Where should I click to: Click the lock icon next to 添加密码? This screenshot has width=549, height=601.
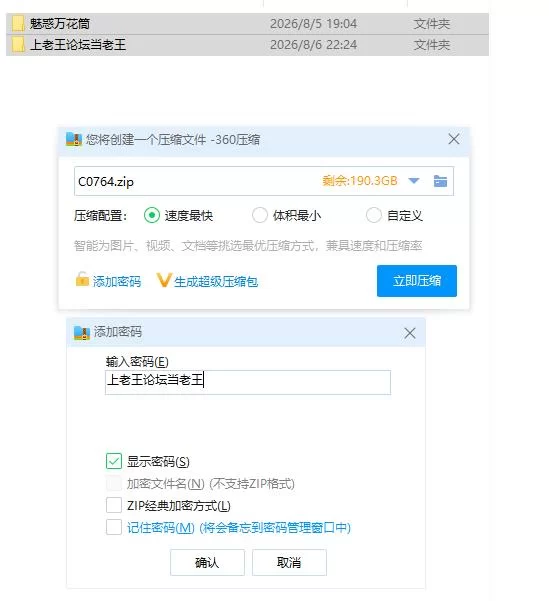point(82,279)
